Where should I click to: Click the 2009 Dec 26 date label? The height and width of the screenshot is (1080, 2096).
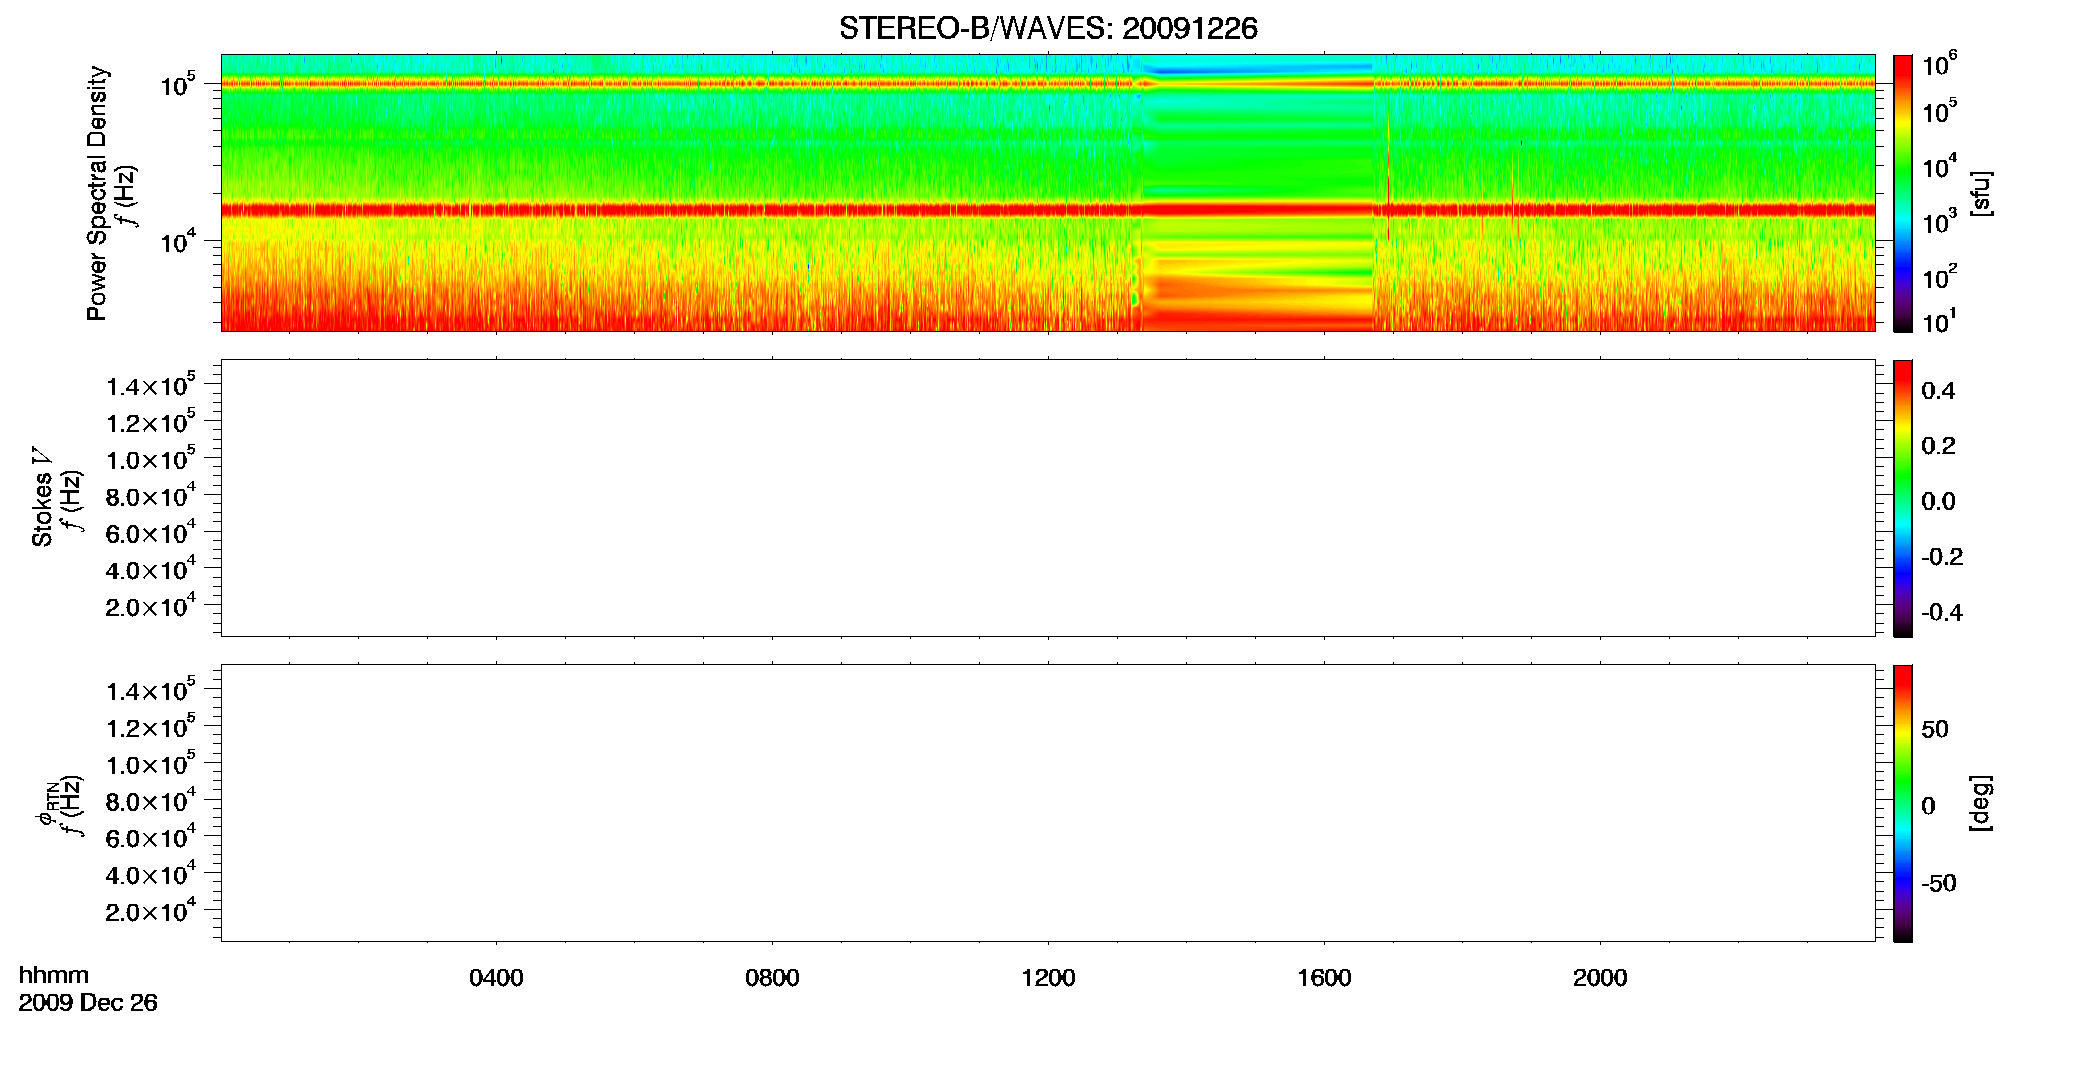tap(88, 1003)
